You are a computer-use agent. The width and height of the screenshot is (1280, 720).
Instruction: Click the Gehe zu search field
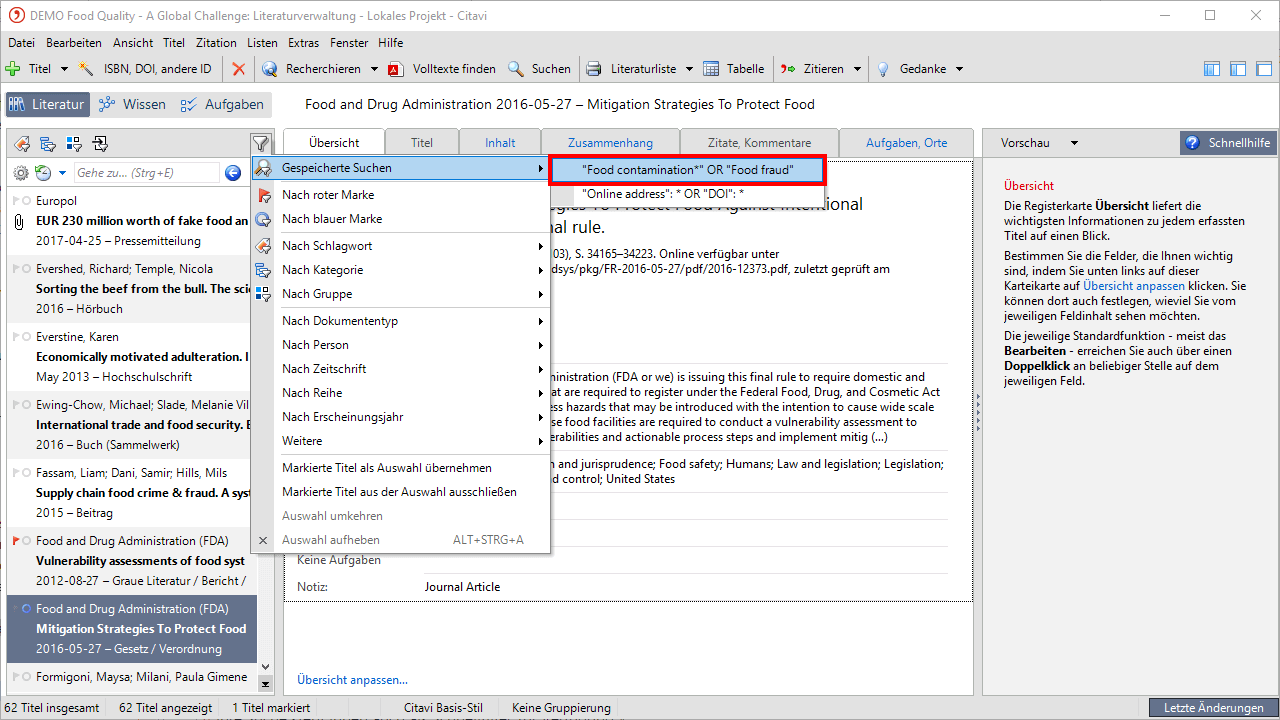click(145, 173)
